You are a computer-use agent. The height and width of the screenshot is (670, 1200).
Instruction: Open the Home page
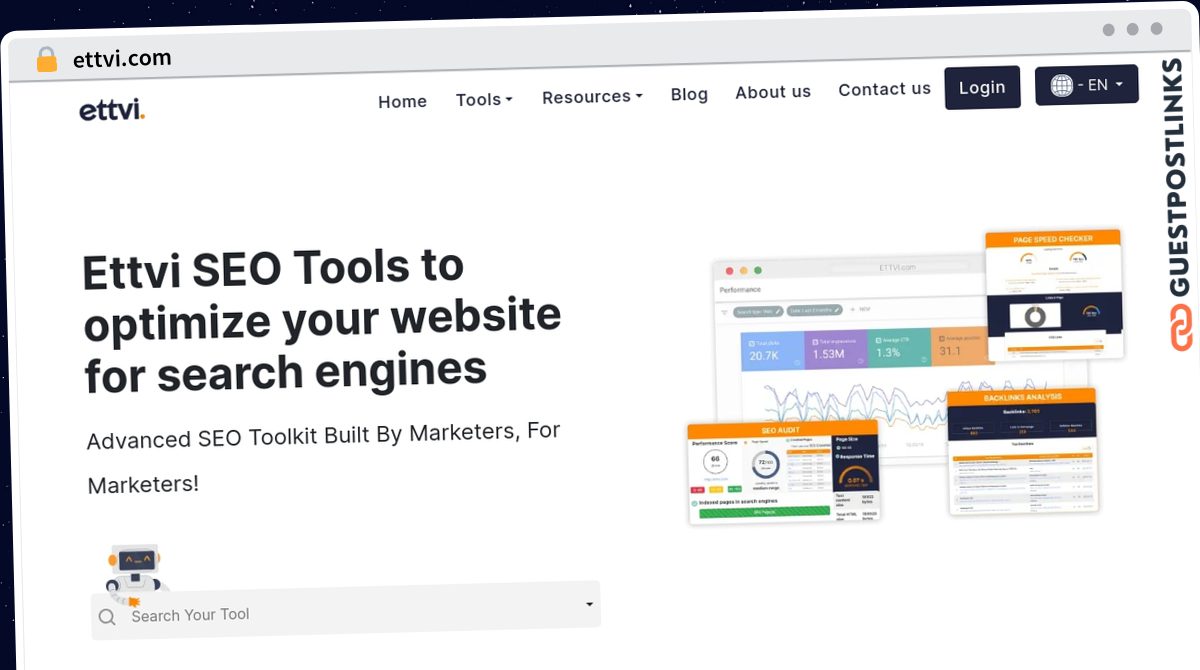tap(402, 101)
